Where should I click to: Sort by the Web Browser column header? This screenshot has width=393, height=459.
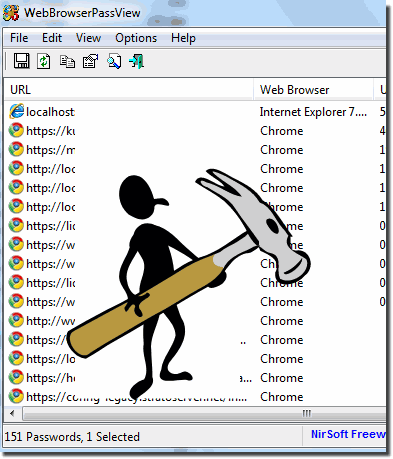pyautogui.click(x=313, y=90)
